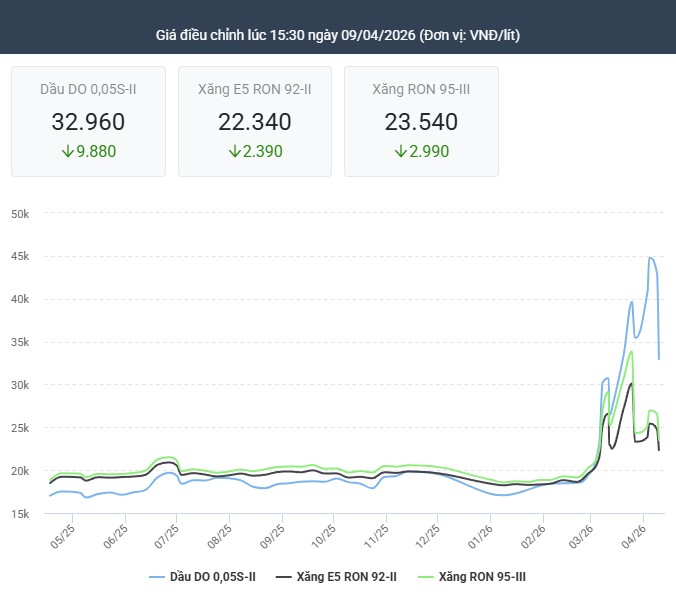The image size is (676, 598).
Task: Select the Xăng E5 RON 92-II card title
Action: [x=254, y=89]
